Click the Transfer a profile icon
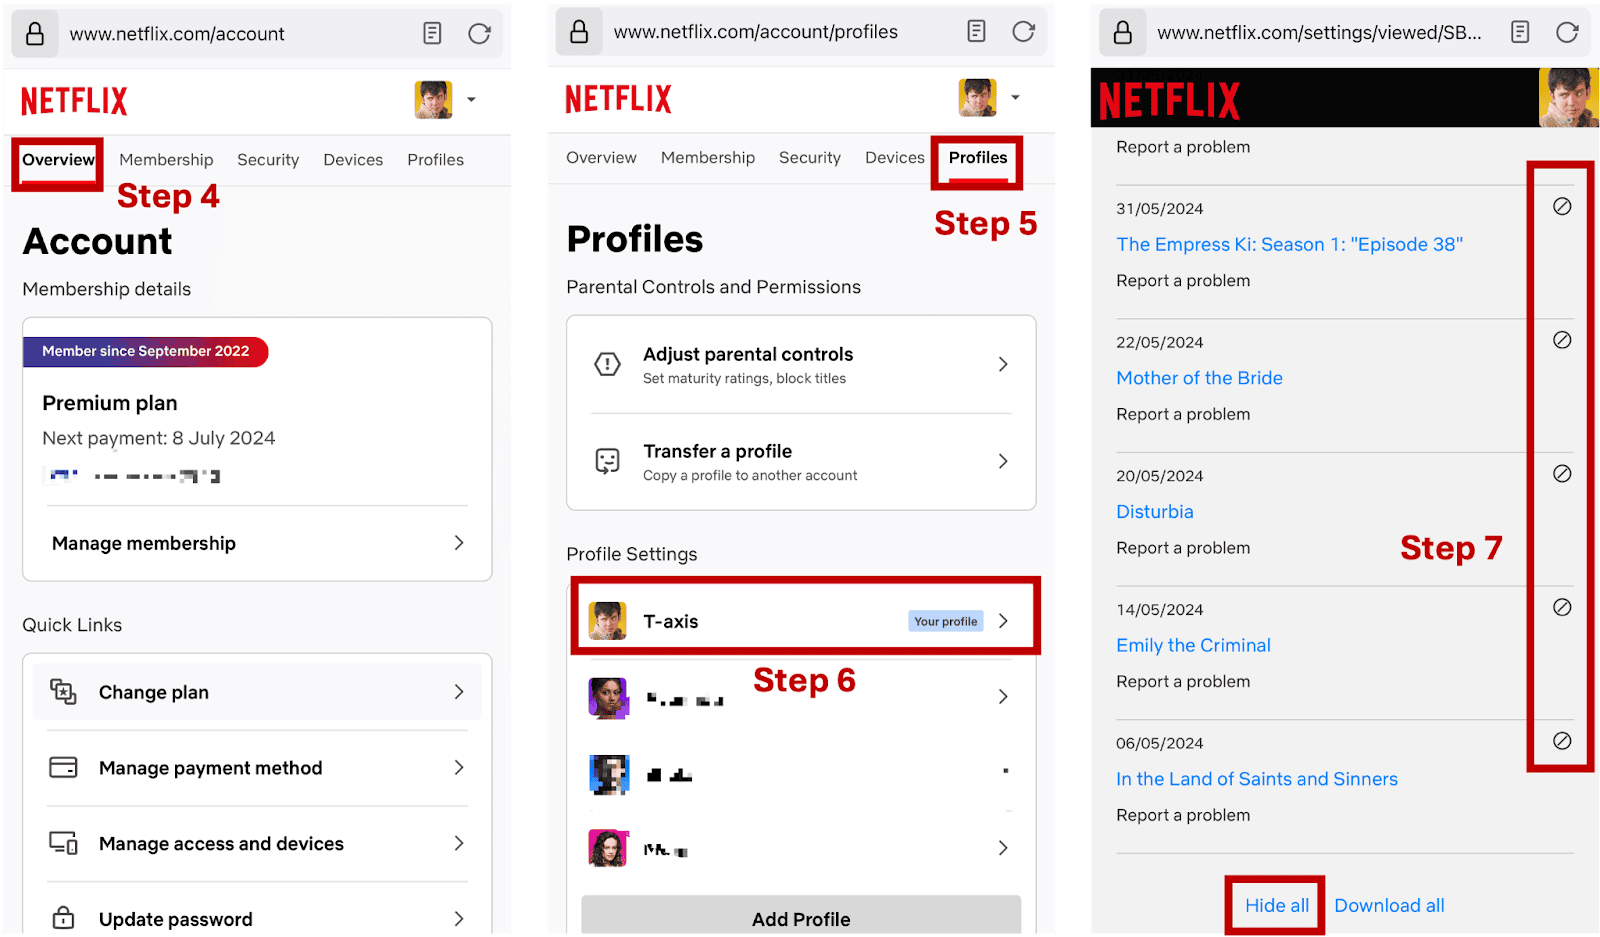This screenshot has width=1600, height=937. pyautogui.click(x=607, y=461)
